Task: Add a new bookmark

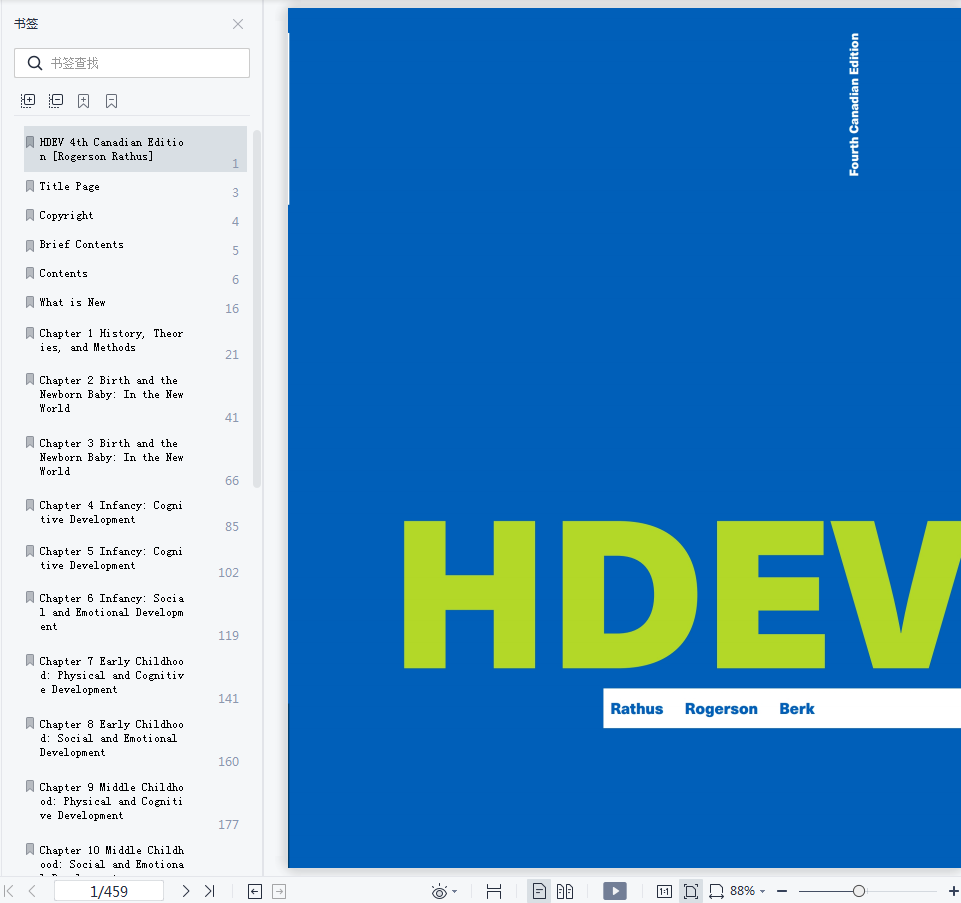Action: coord(83,101)
